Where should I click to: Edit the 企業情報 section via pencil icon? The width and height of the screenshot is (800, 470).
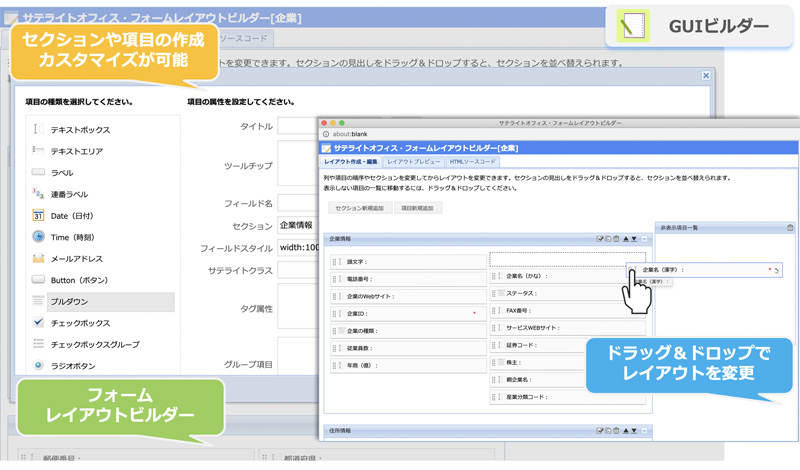pos(599,239)
